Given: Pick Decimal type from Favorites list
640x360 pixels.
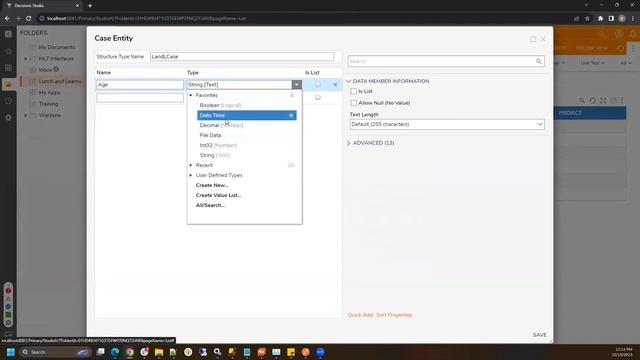Looking at the screenshot, I should pyautogui.click(x=221, y=125).
